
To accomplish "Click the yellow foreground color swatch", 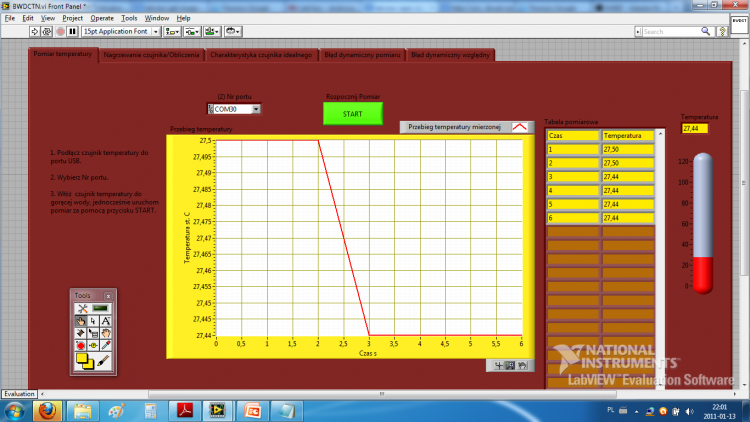I will tap(81, 358).
